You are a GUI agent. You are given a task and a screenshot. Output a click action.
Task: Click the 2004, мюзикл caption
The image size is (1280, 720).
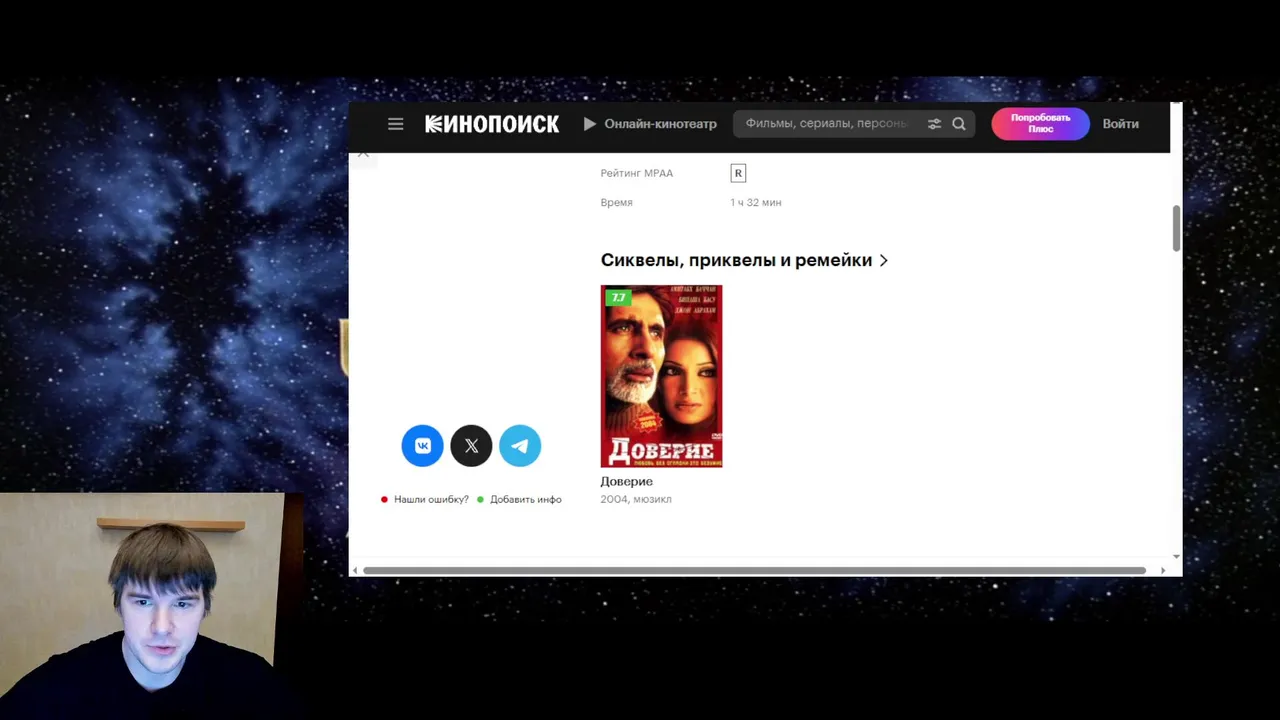coord(636,499)
